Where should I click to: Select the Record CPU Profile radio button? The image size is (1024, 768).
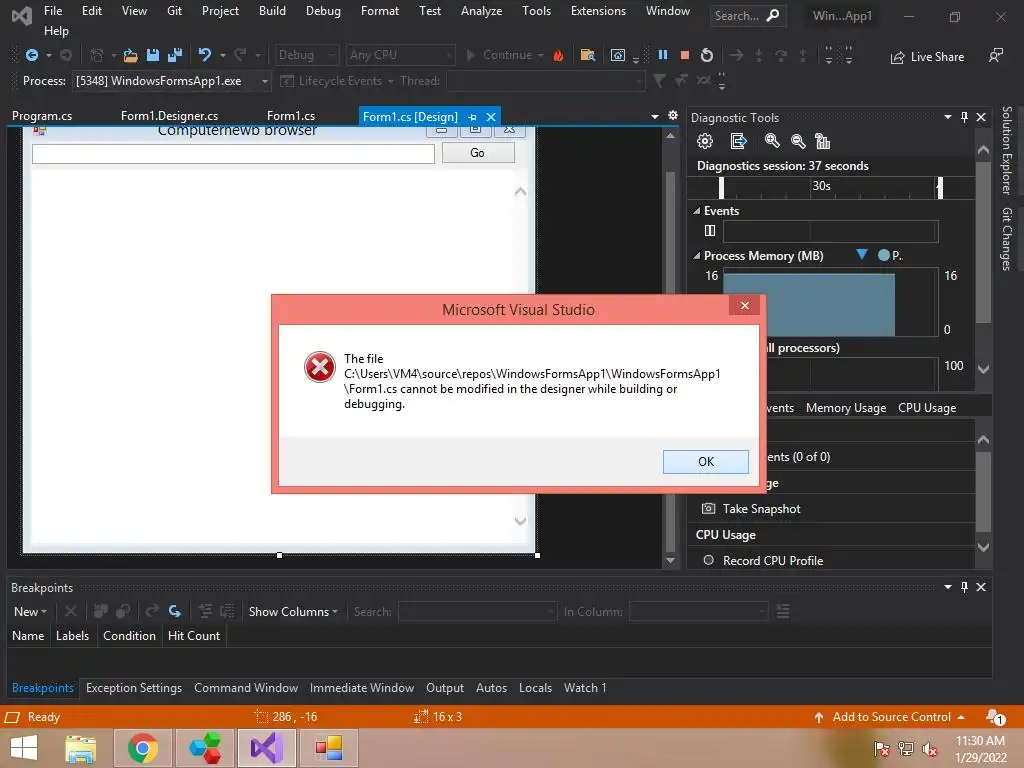(x=709, y=560)
